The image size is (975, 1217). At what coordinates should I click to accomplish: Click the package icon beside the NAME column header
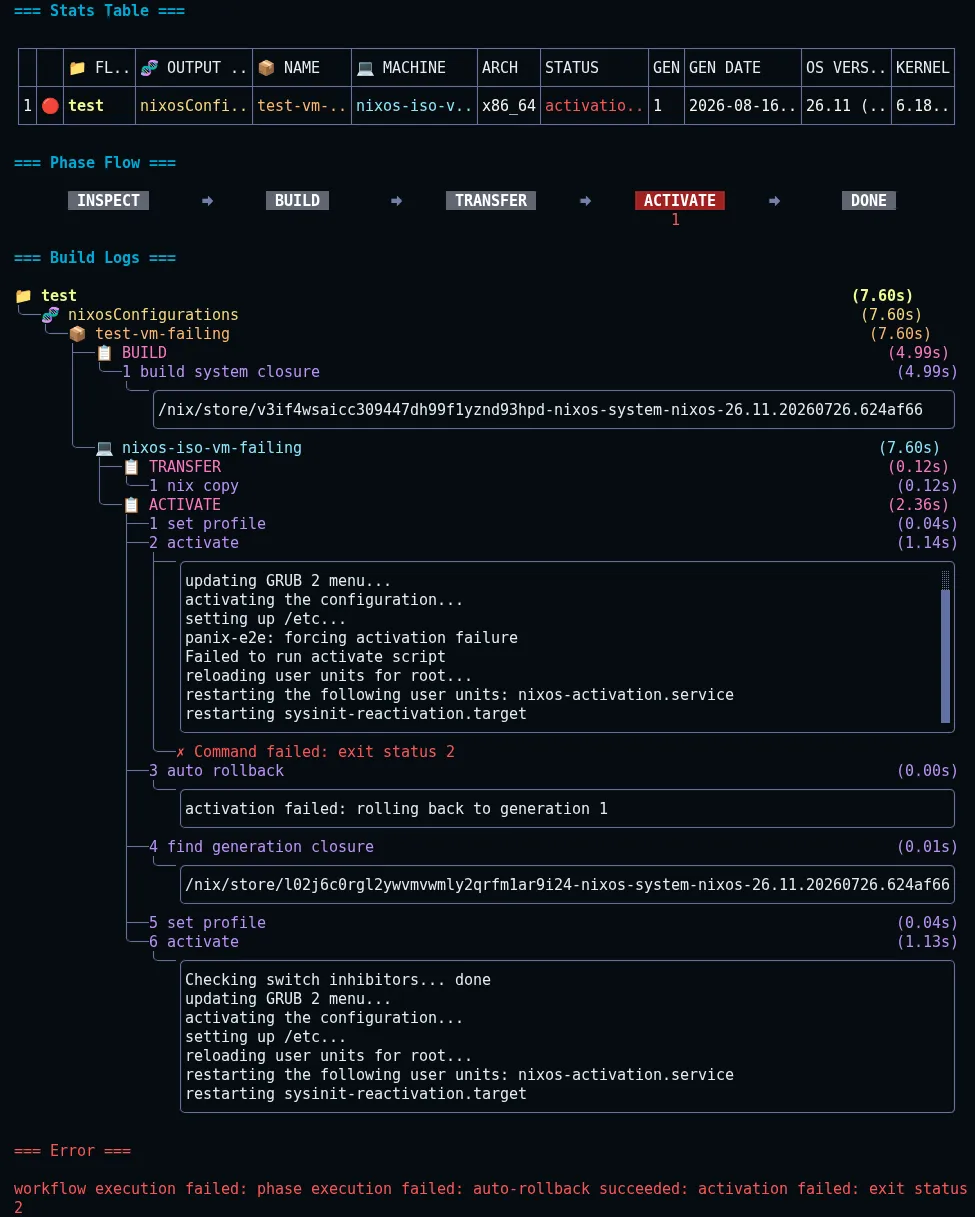click(x=266, y=68)
